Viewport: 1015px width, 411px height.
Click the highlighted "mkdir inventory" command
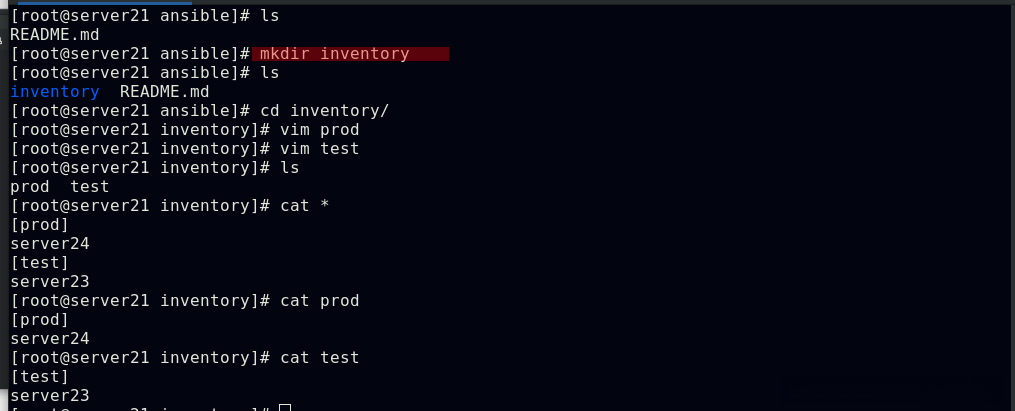335,54
